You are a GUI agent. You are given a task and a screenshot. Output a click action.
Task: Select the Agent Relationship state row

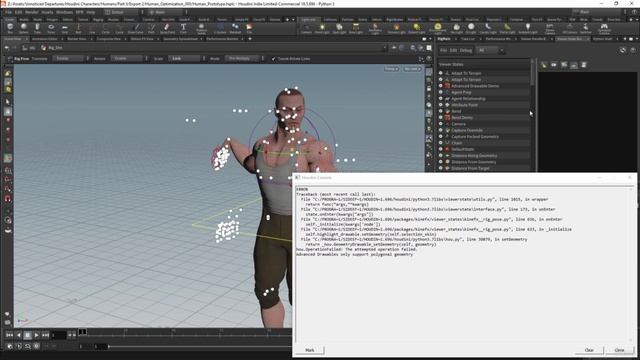click(484, 98)
